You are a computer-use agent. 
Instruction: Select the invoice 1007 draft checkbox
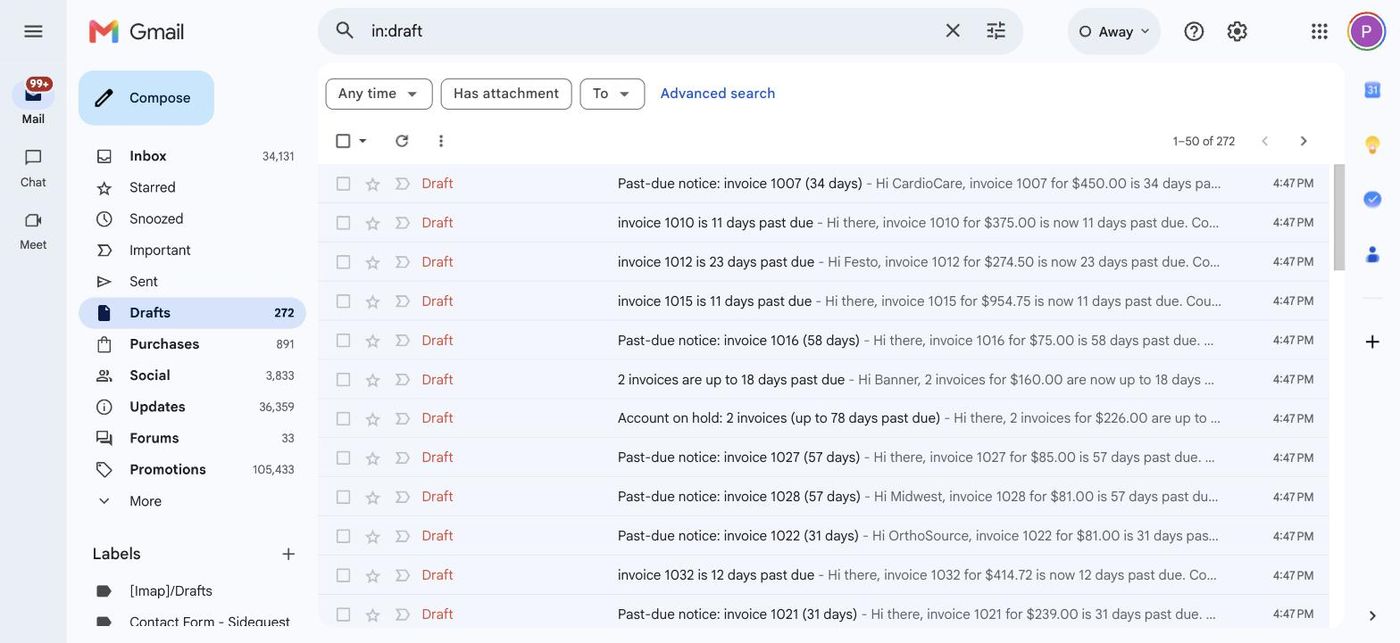343,184
